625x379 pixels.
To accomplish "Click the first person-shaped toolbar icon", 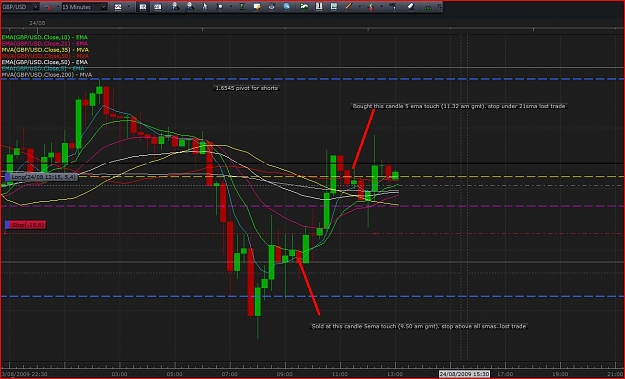I will coord(175,7).
